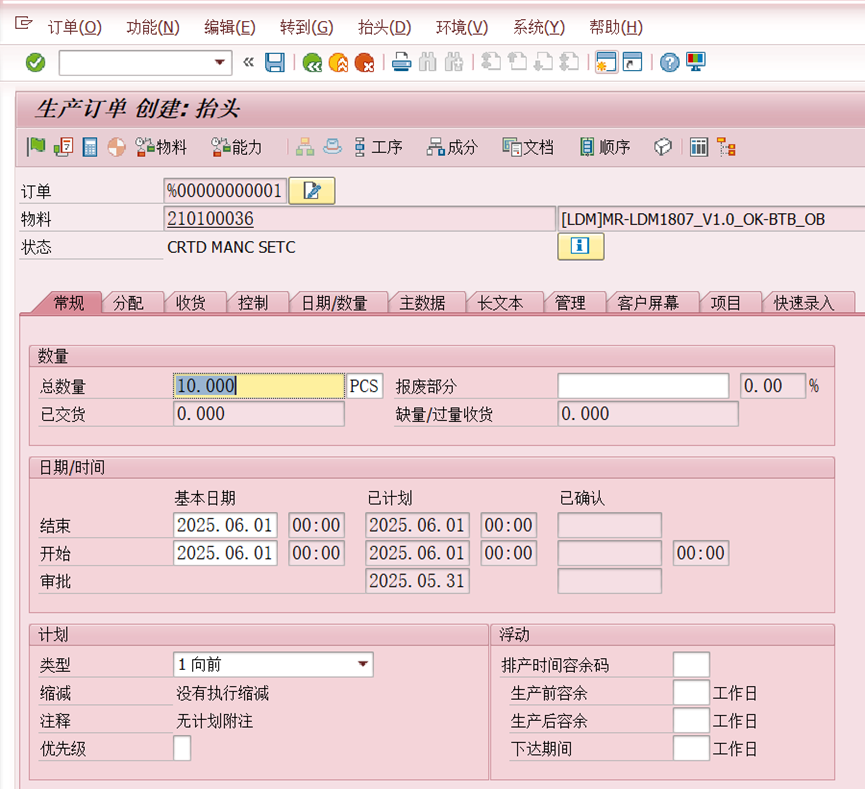This screenshot has height=789, width=865.
Task: Switch to the 日期/数量 tab
Action: click(334, 303)
